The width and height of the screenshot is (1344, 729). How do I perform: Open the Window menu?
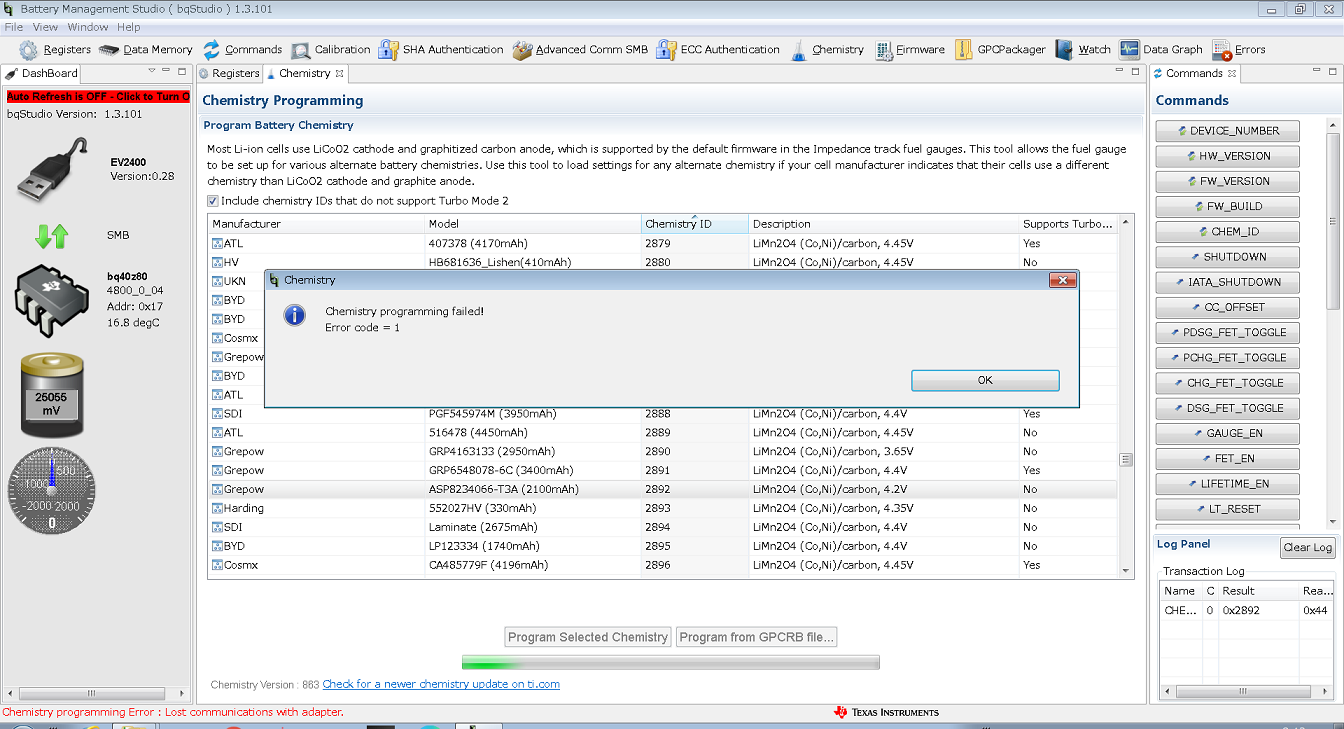tap(88, 27)
